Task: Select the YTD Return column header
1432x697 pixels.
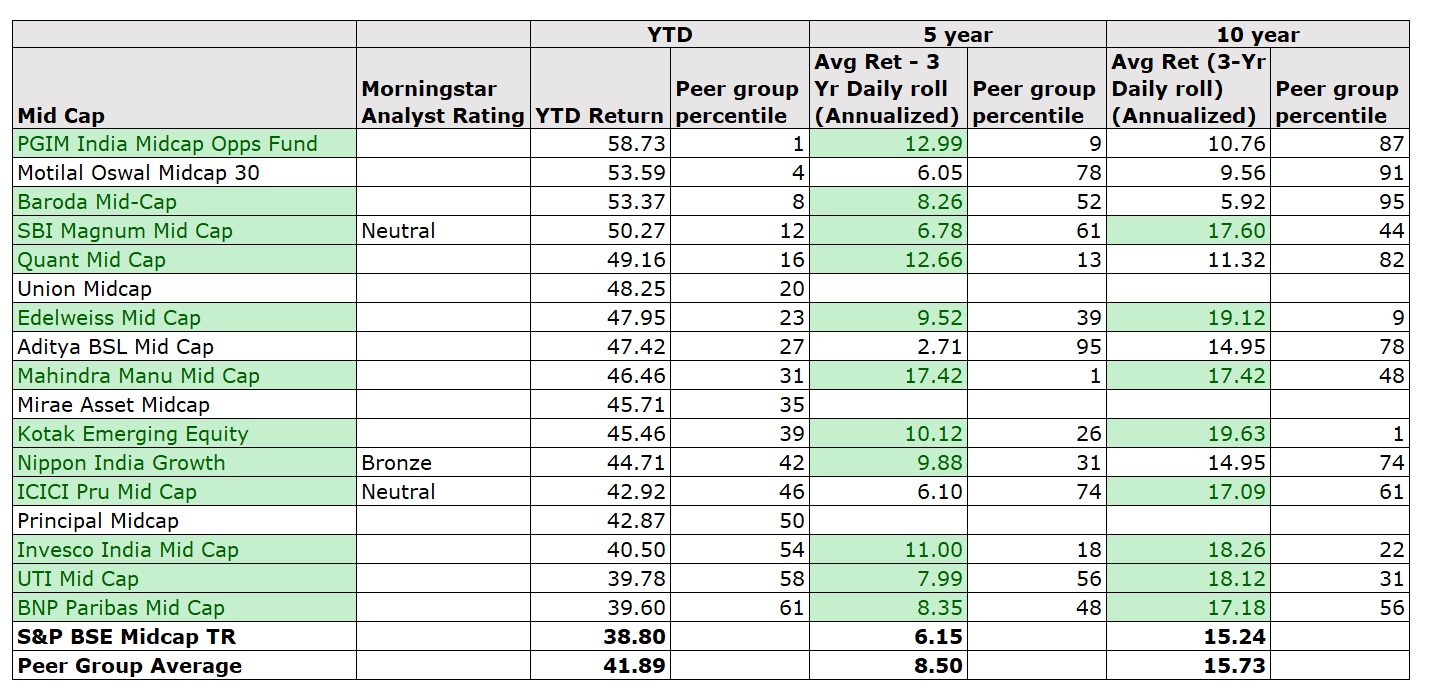Action: click(x=599, y=116)
